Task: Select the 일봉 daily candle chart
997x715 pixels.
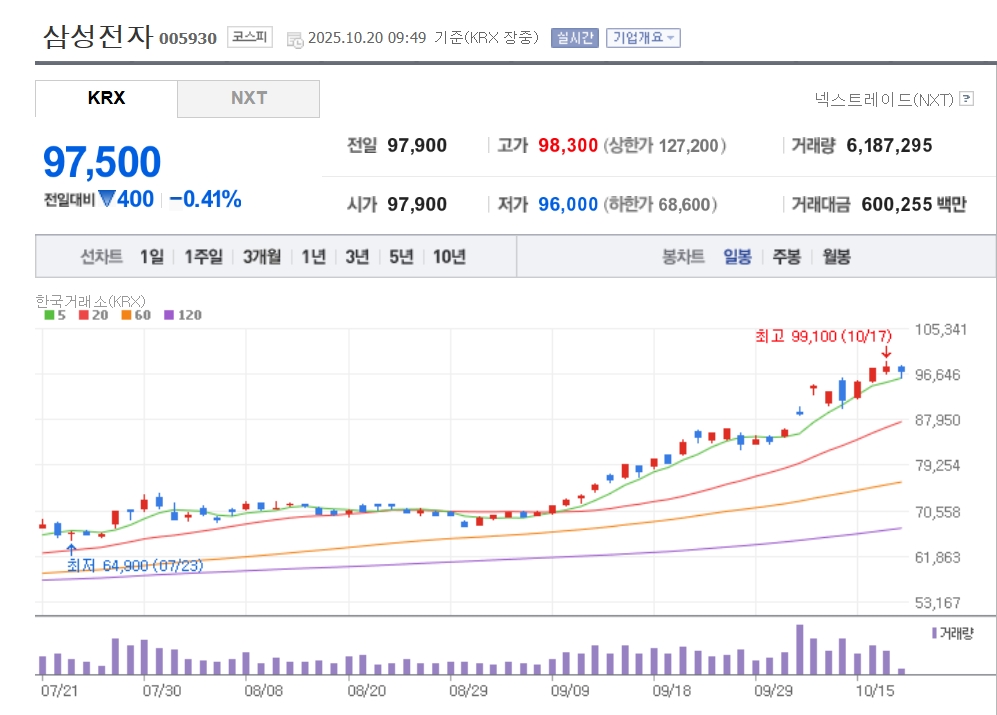Action: 737,257
